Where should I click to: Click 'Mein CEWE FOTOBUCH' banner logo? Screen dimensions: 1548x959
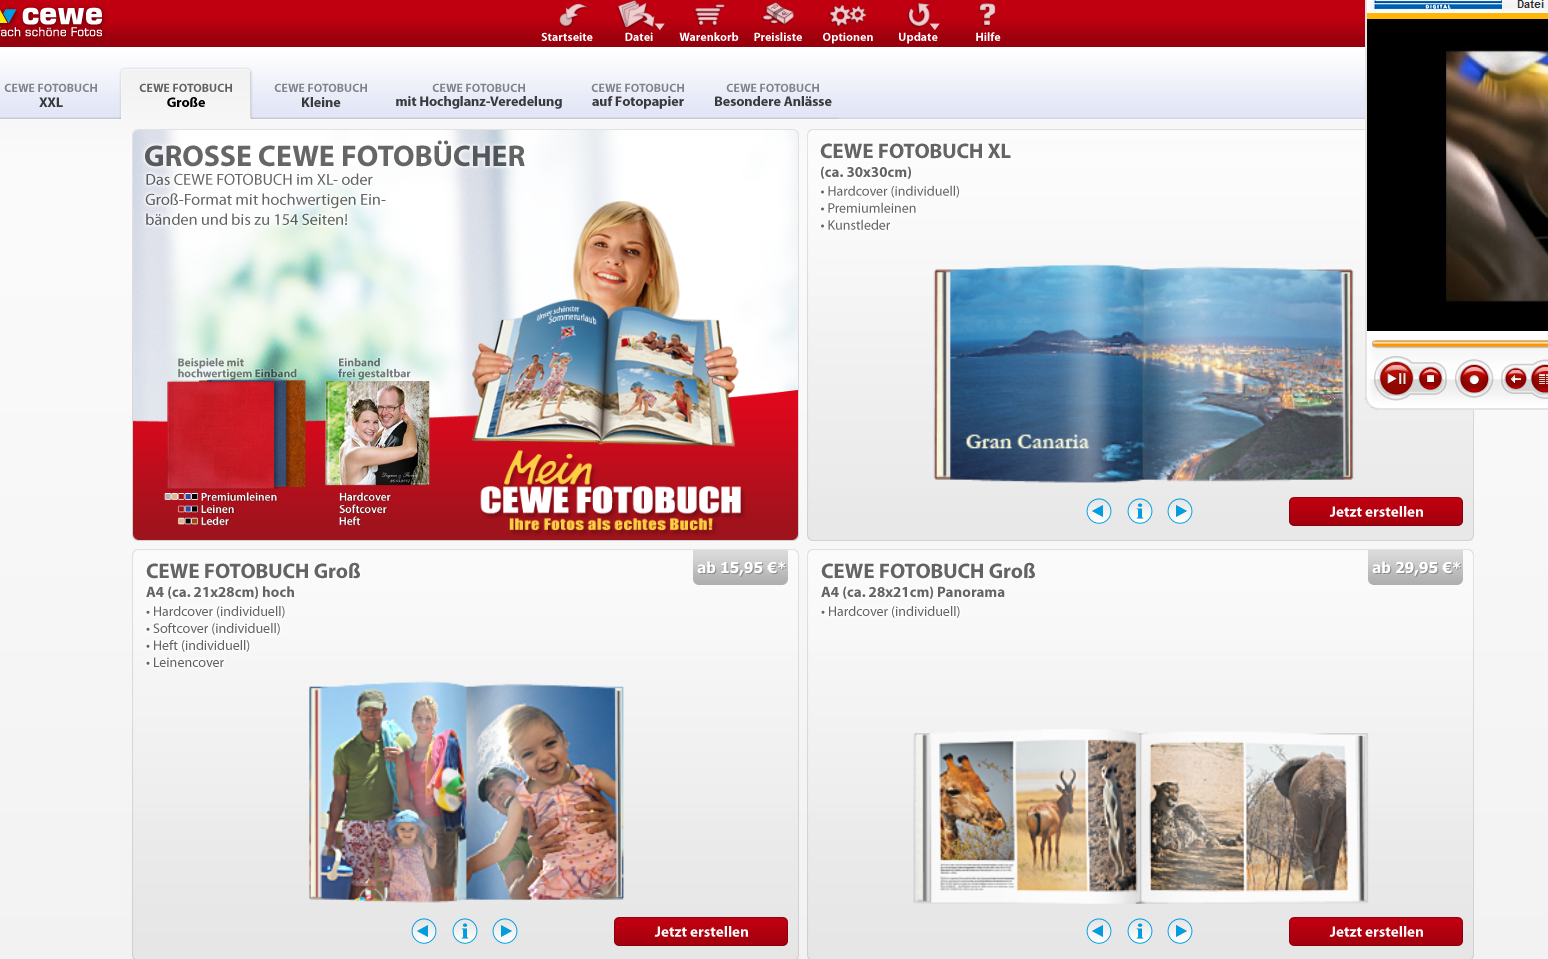tap(610, 492)
